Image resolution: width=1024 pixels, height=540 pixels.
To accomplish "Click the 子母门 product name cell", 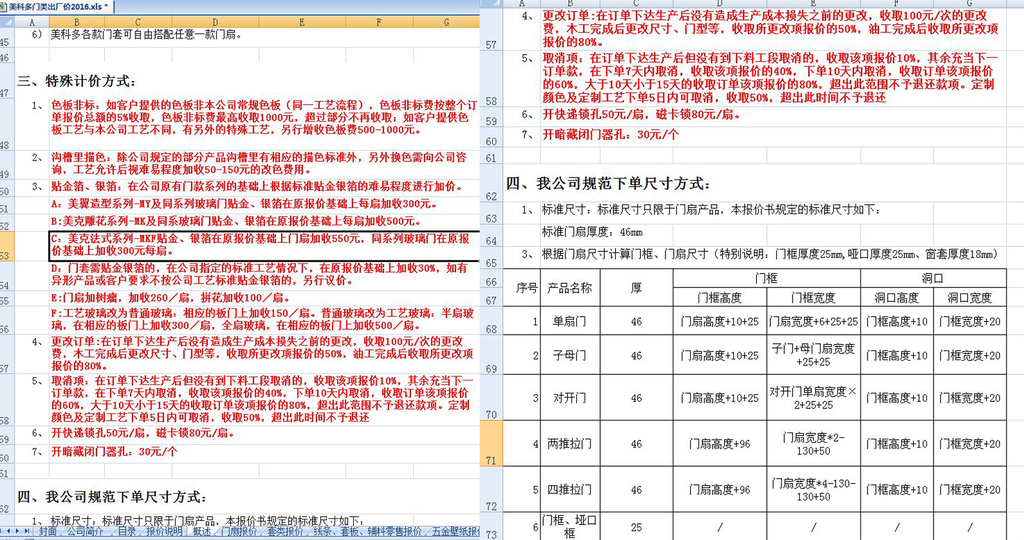I will coord(569,355).
